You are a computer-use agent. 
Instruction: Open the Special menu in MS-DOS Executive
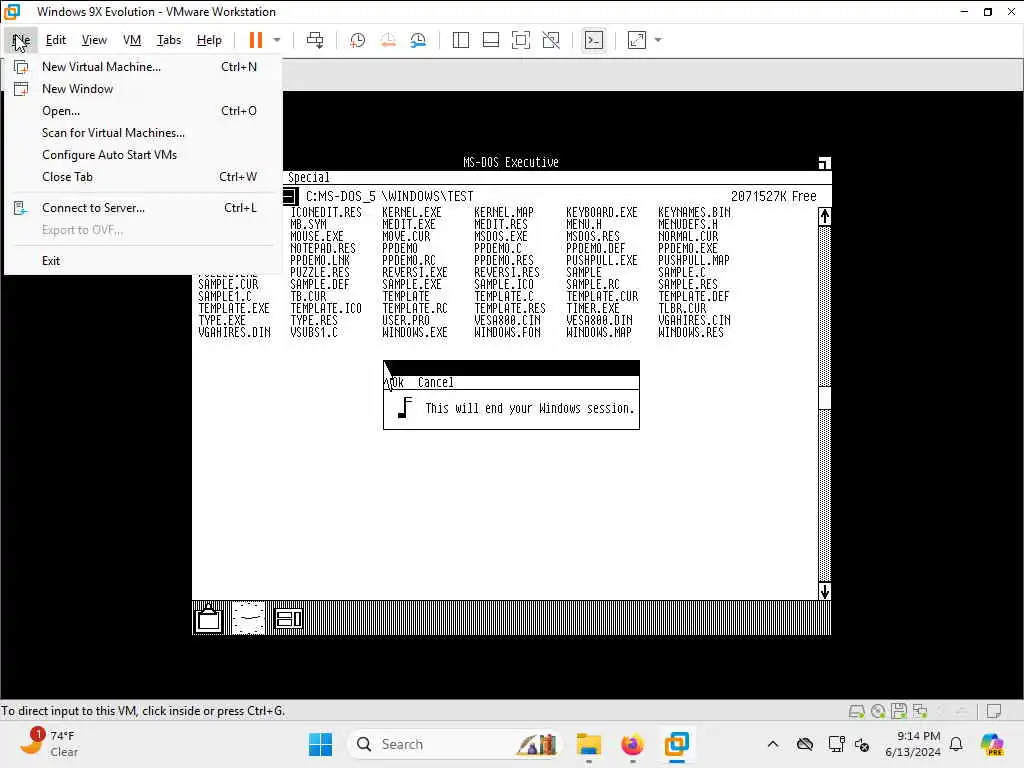point(309,178)
